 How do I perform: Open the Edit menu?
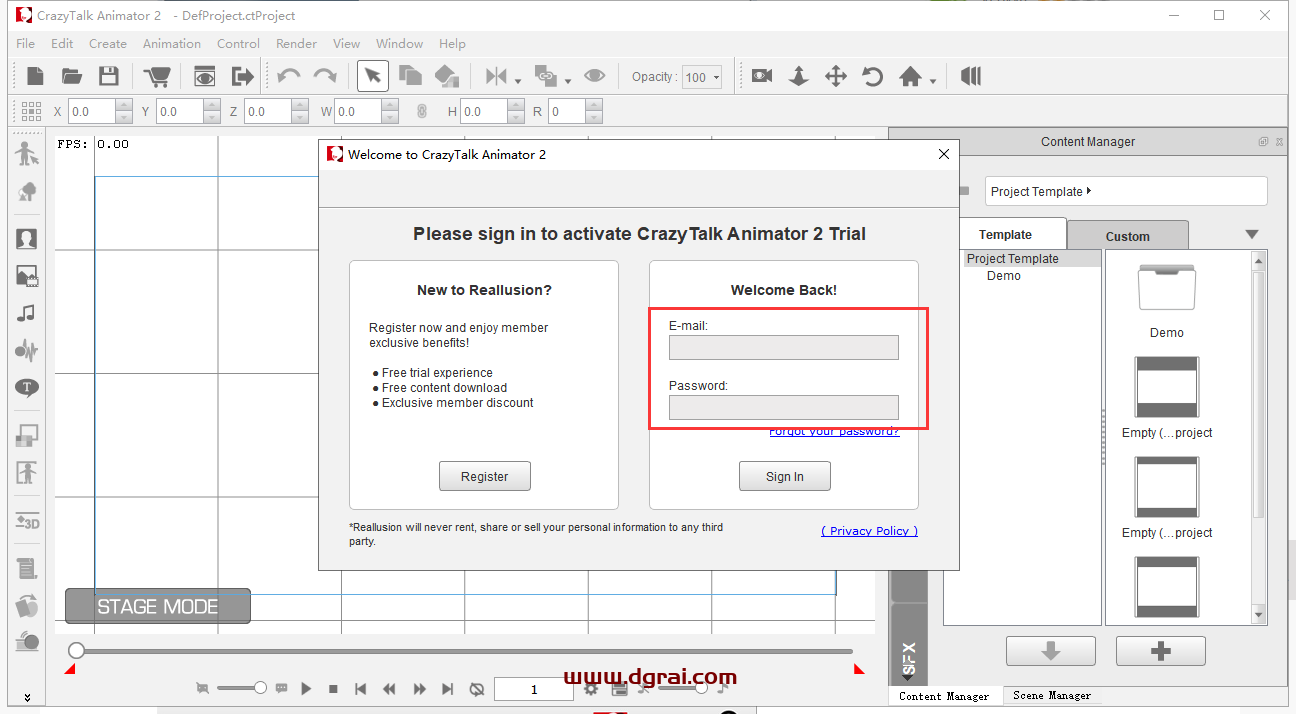pos(62,43)
